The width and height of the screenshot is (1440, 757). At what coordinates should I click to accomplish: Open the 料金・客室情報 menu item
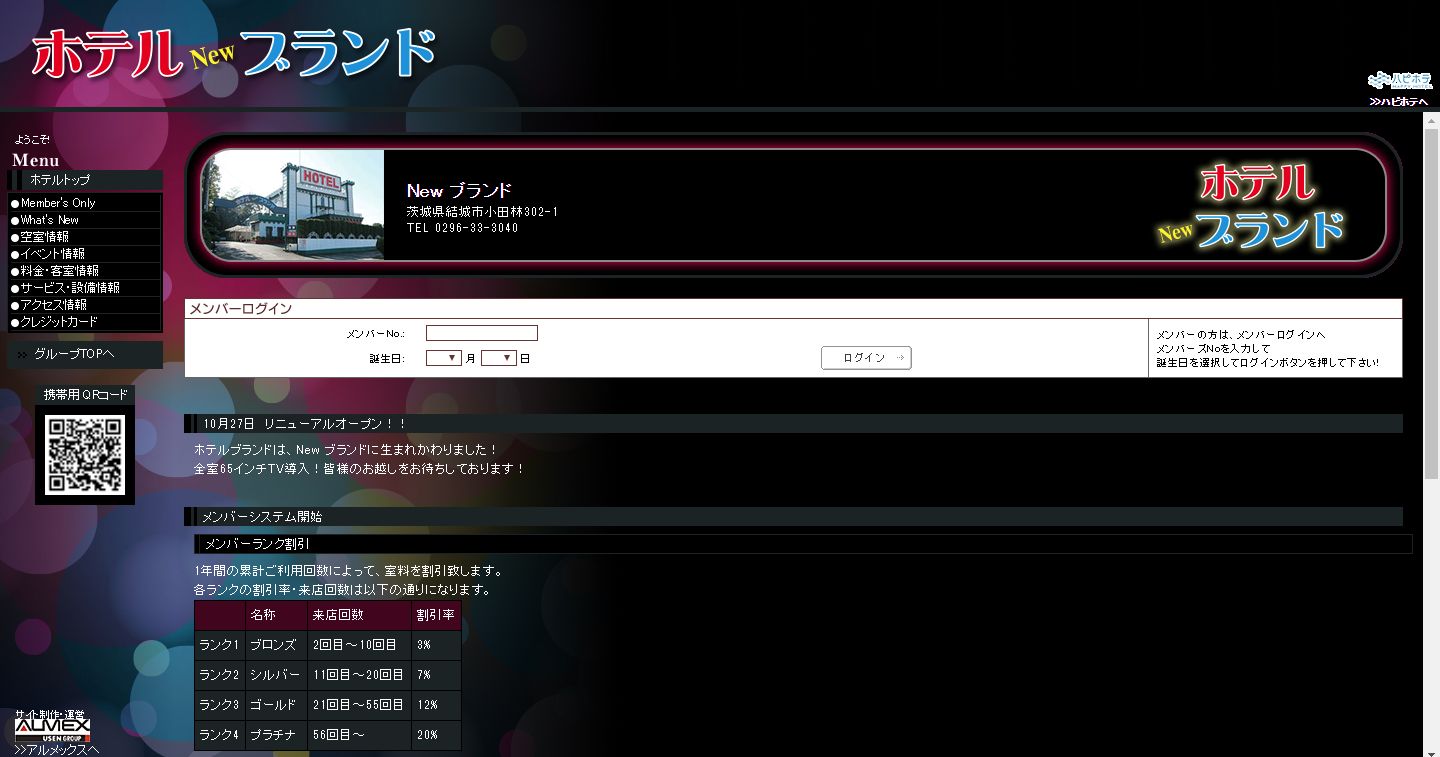[x=85, y=271]
